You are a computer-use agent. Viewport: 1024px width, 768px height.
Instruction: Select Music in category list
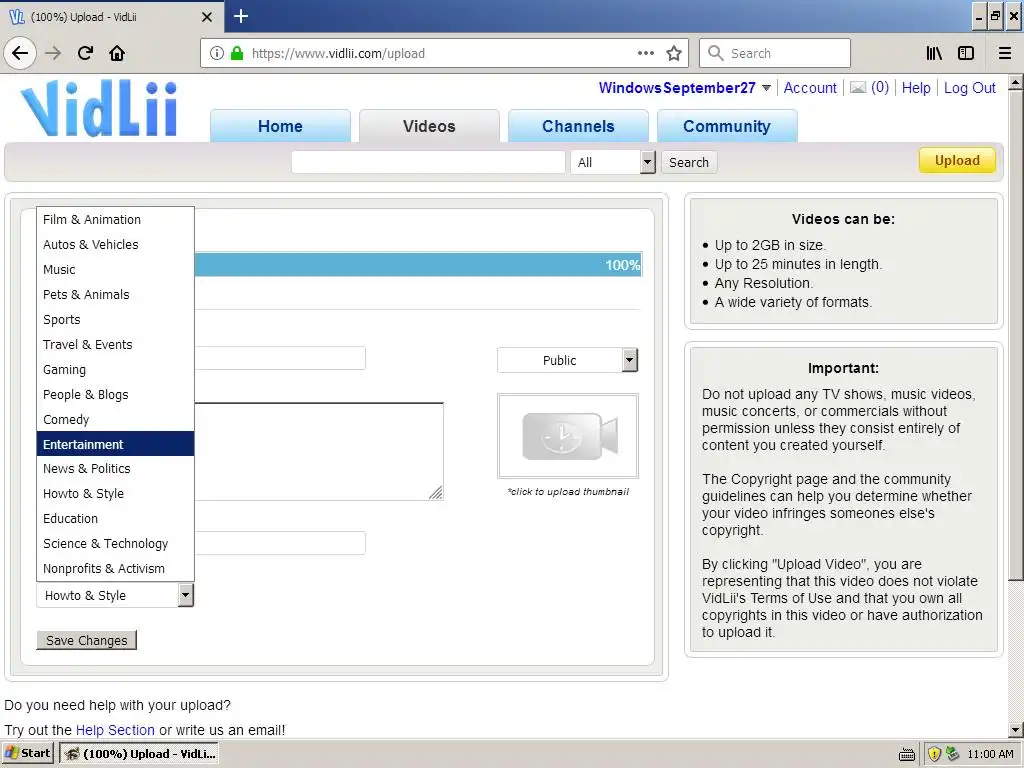tap(115, 270)
